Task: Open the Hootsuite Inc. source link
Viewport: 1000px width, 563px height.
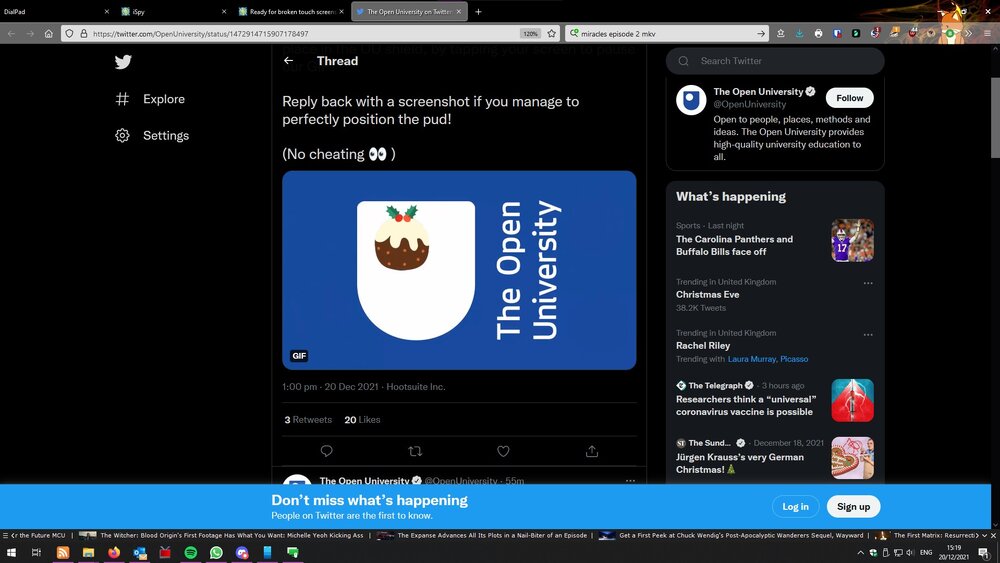Action: 416,386
